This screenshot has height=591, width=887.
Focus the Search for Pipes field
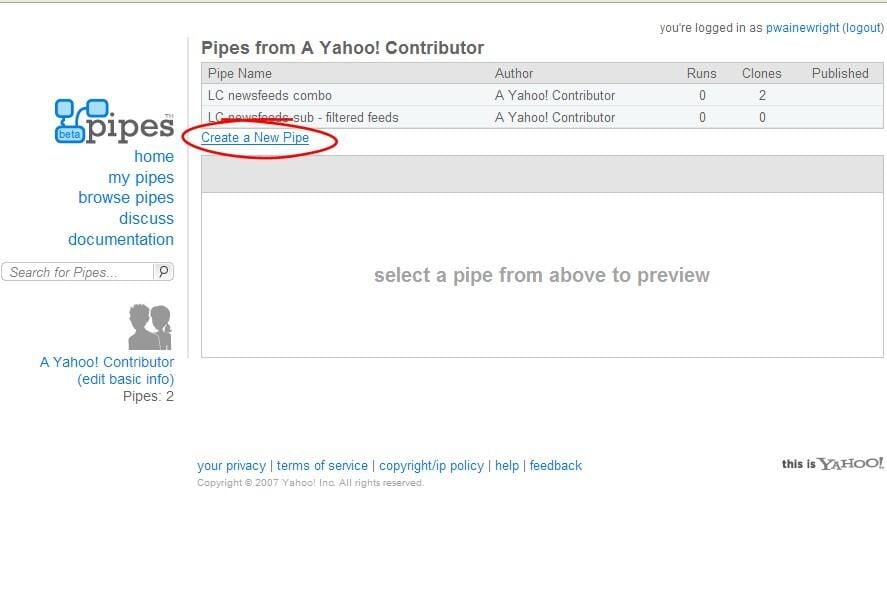[78, 272]
